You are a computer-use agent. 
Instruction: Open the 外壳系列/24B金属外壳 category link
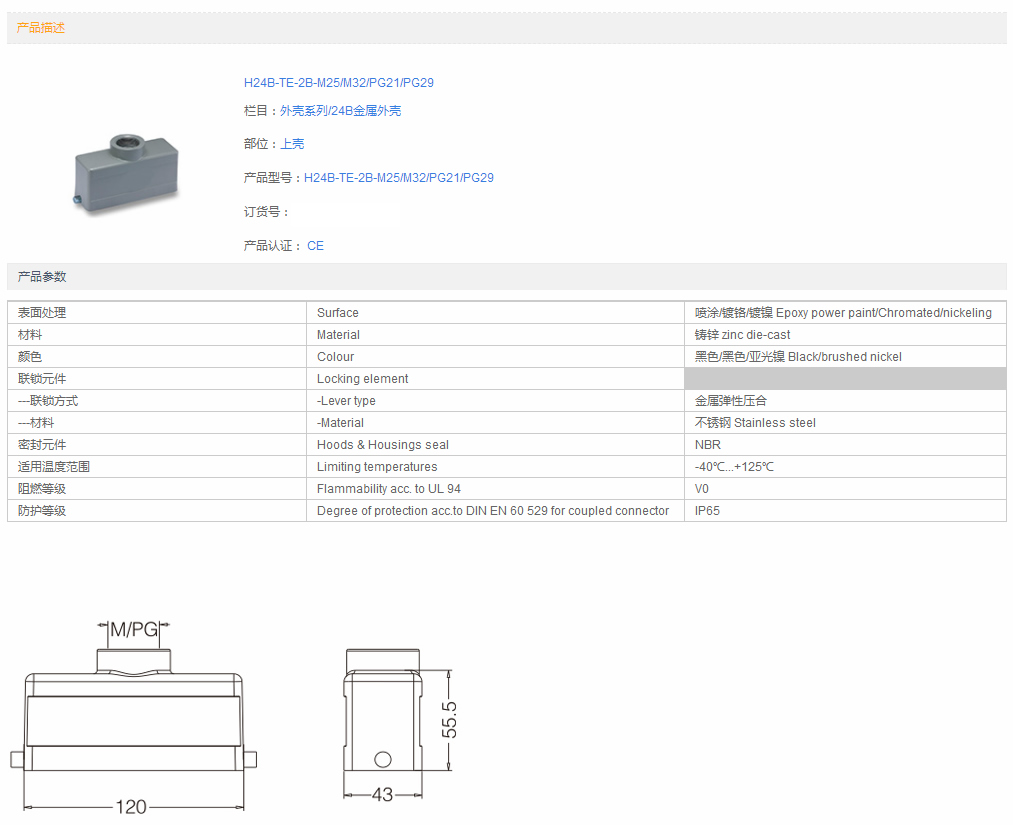coord(340,111)
